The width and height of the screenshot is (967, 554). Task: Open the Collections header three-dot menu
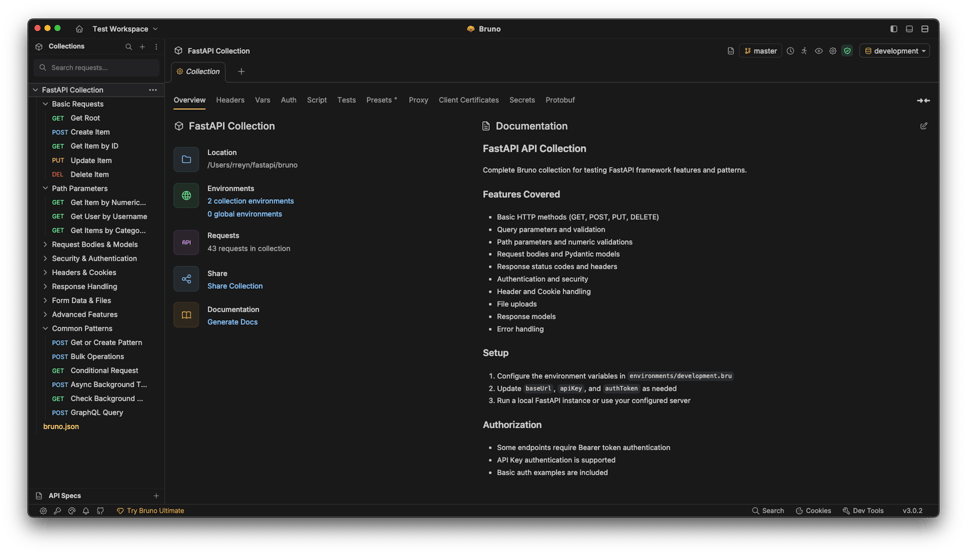click(156, 47)
